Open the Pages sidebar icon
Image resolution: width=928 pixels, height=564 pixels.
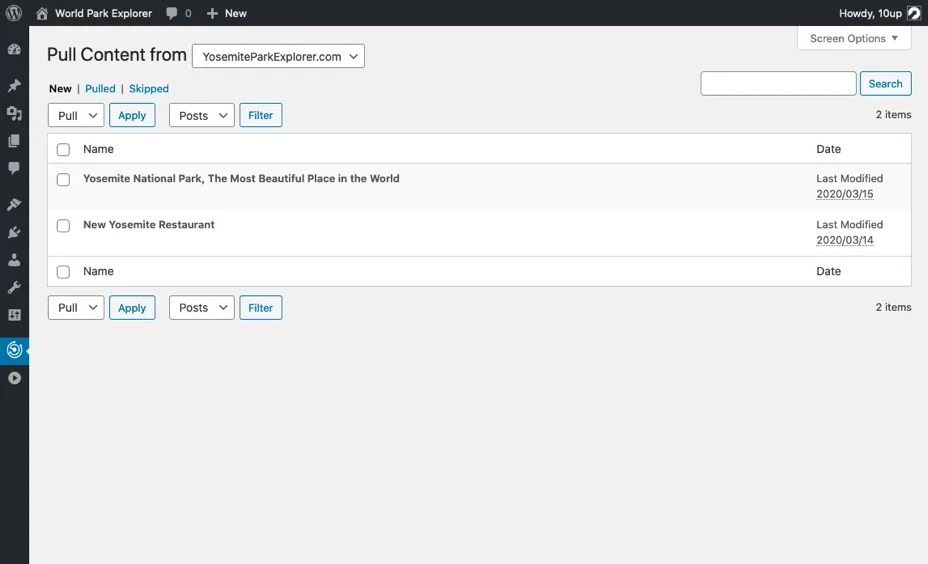tap(14, 141)
